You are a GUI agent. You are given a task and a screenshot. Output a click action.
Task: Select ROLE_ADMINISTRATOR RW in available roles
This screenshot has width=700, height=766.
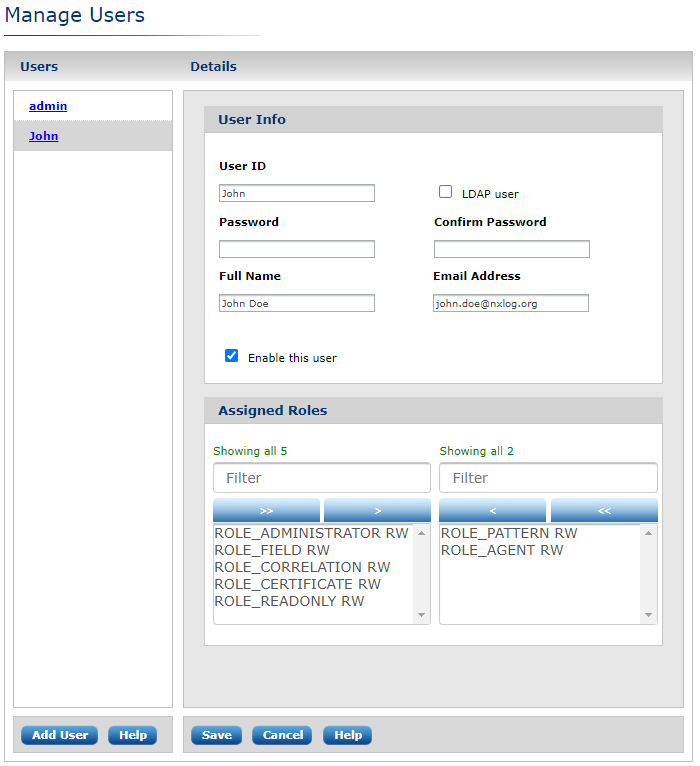[x=311, y=534]
